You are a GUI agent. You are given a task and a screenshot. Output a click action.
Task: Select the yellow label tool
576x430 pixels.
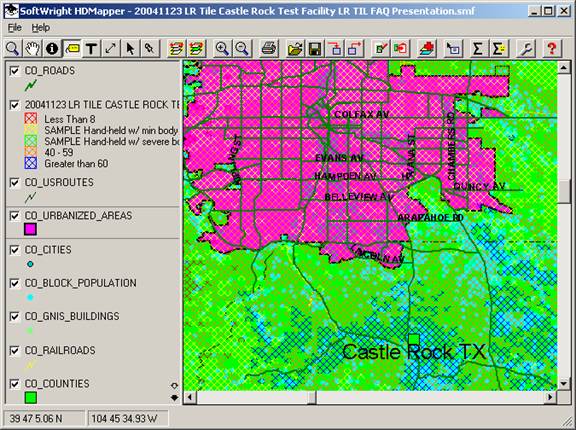(72, 48)
